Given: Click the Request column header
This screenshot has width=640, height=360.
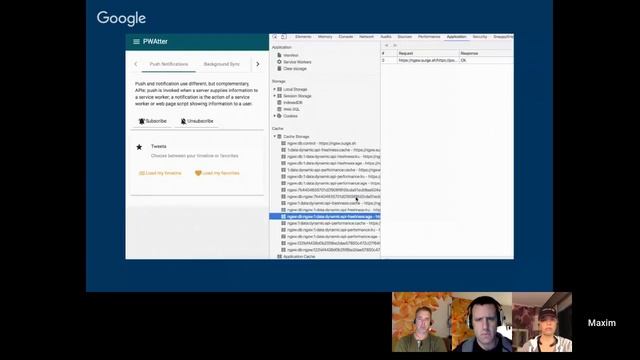Looking at the screenshot, I should [x=428, y=53].
